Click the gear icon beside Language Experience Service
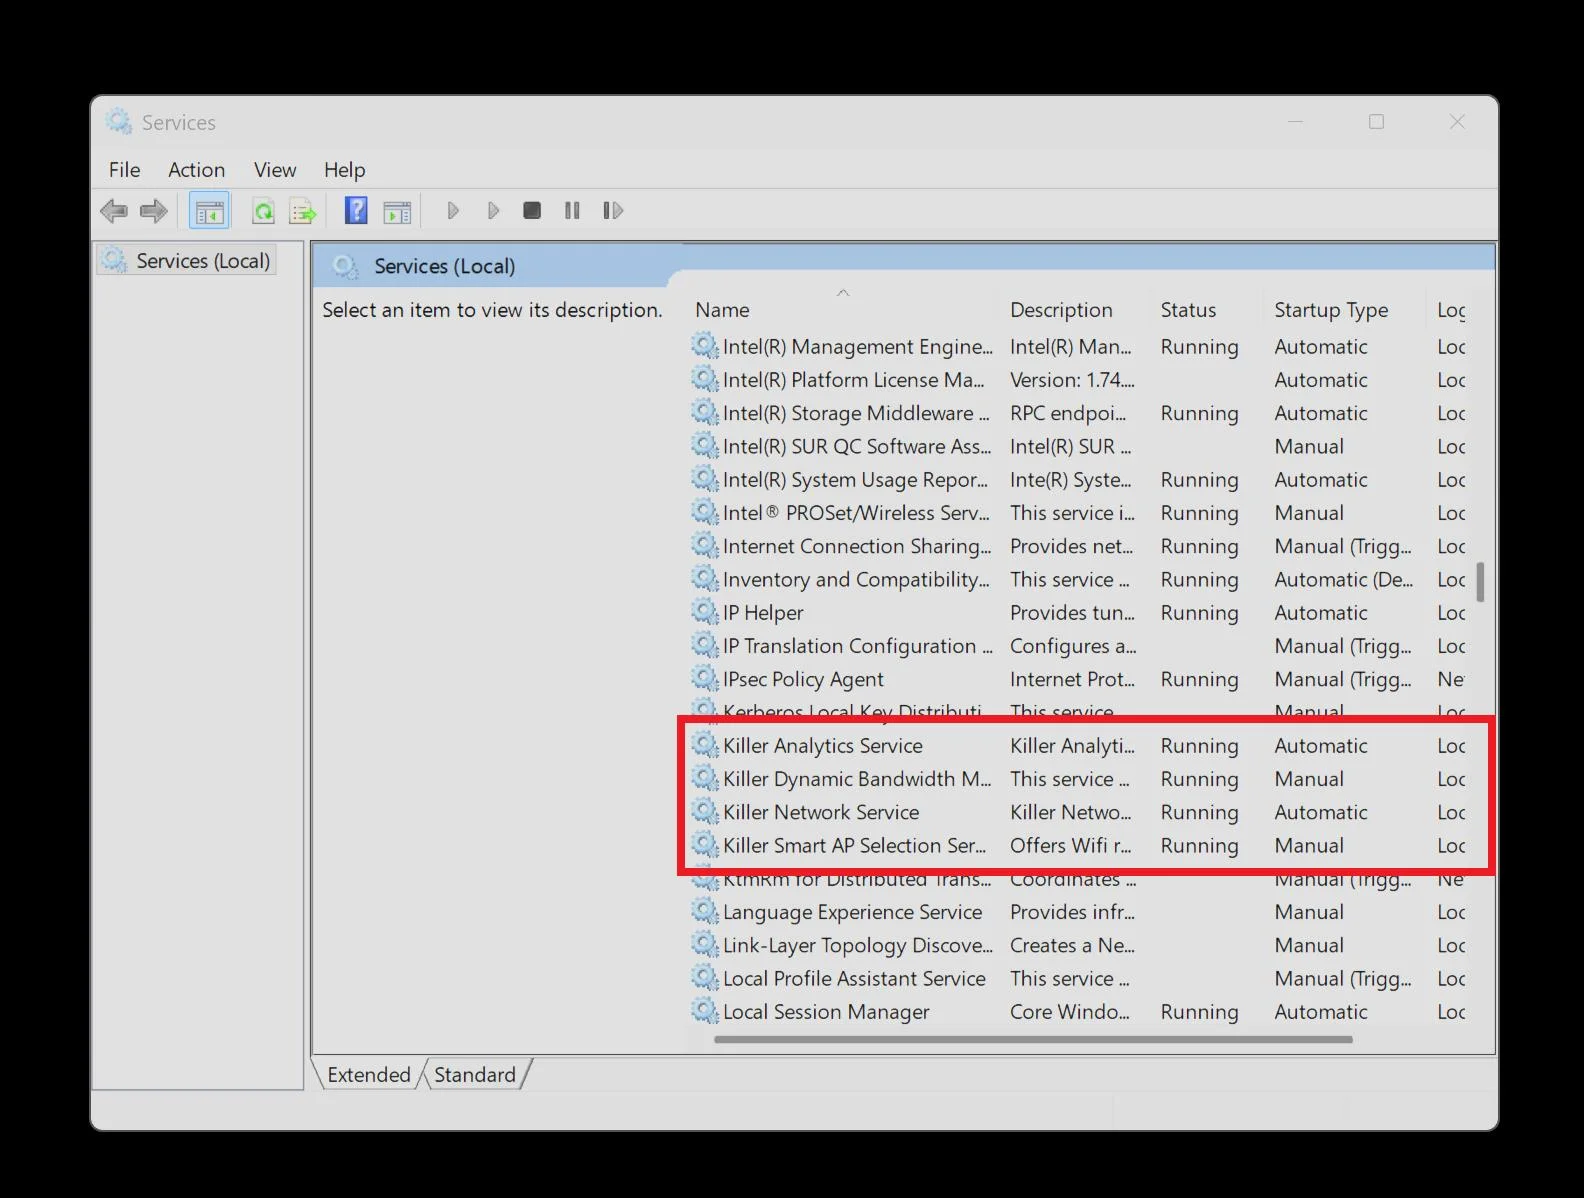This screenshot has height=1198, width=1584. (x=705, y=911)
